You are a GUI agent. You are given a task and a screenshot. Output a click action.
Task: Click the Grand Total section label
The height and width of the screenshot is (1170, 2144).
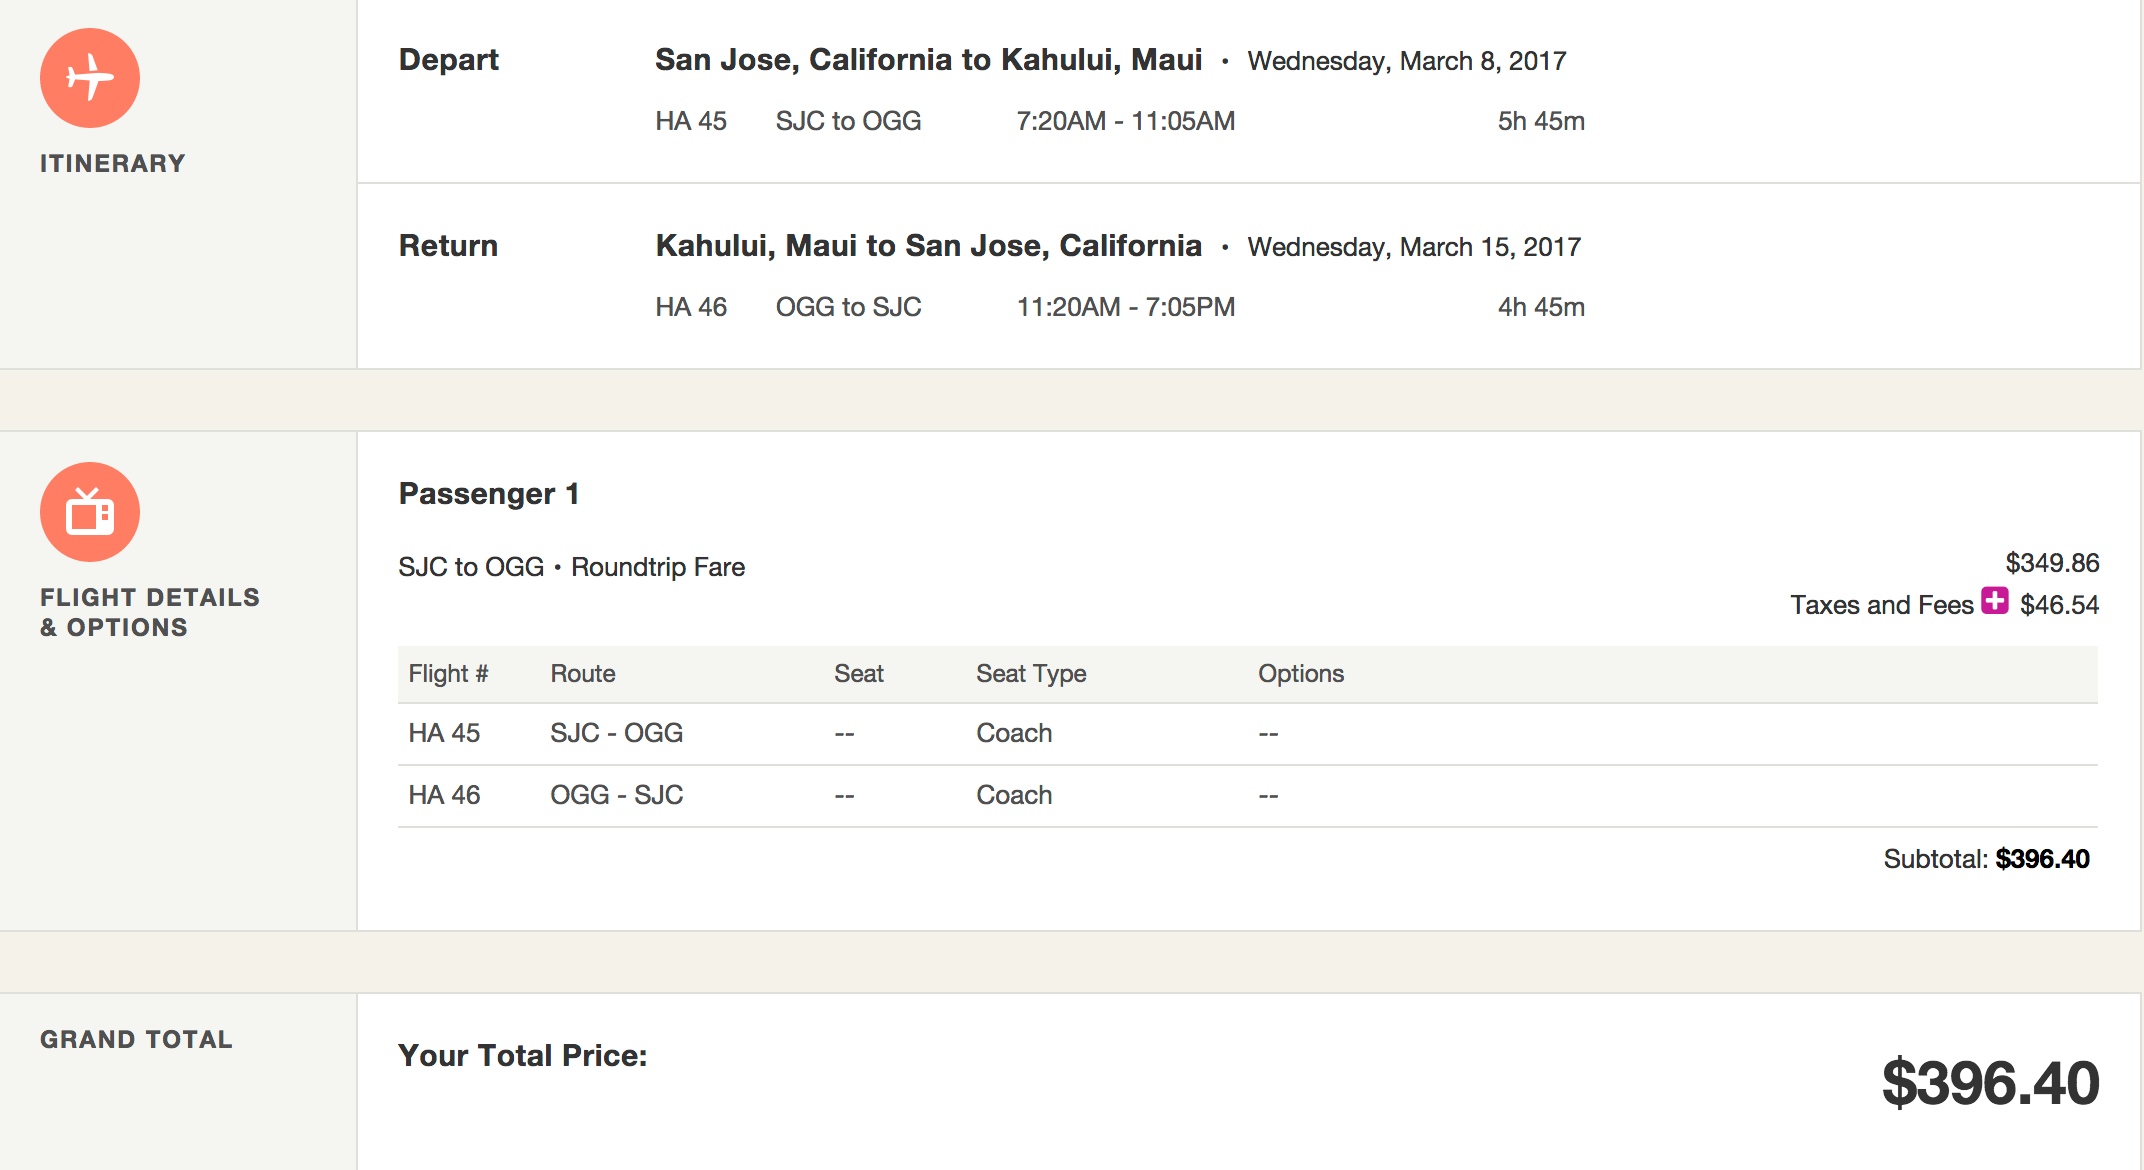click(136, 1040)
